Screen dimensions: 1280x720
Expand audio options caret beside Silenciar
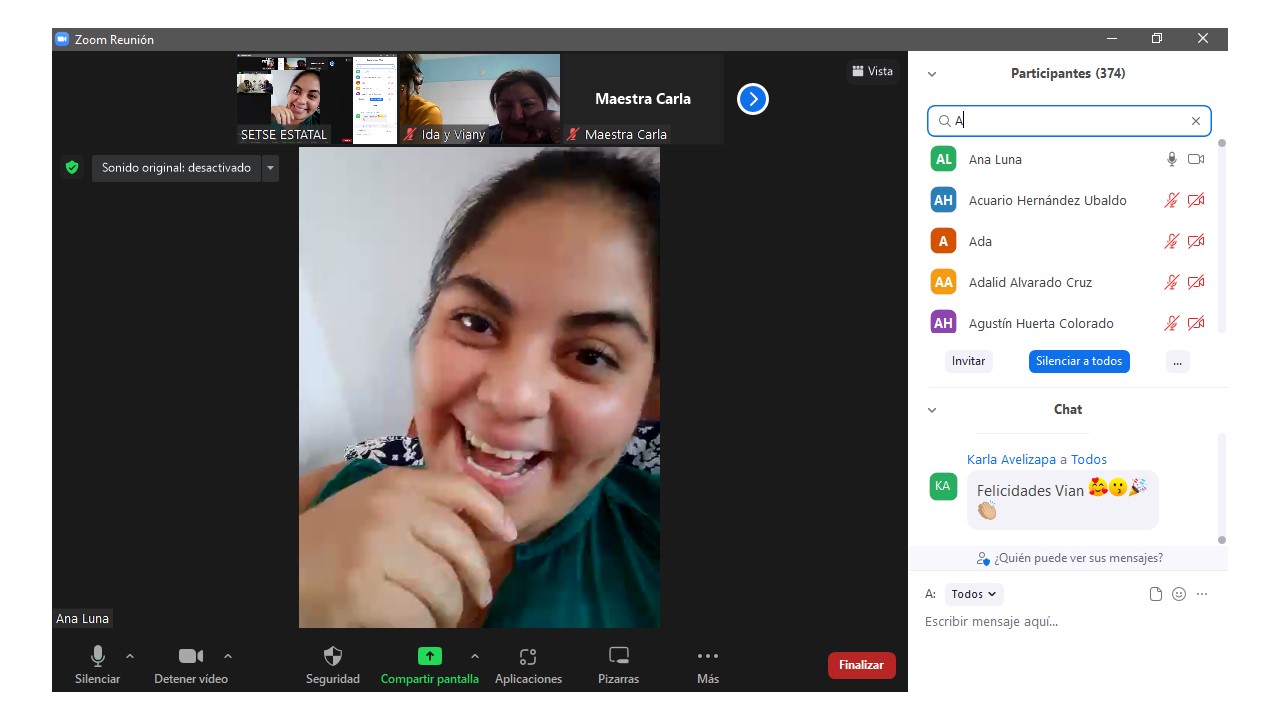(130, 656)
